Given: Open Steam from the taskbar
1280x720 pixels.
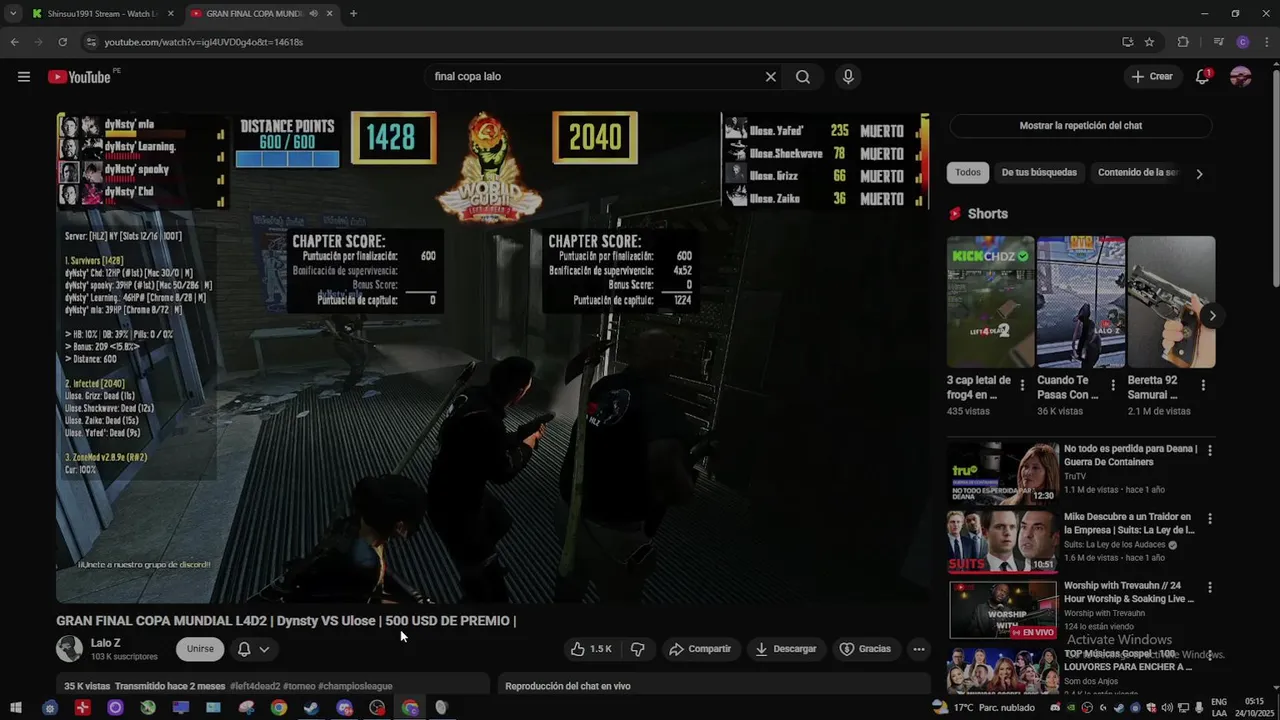Looking at the screenshot, I should click(x=311, y=708).
